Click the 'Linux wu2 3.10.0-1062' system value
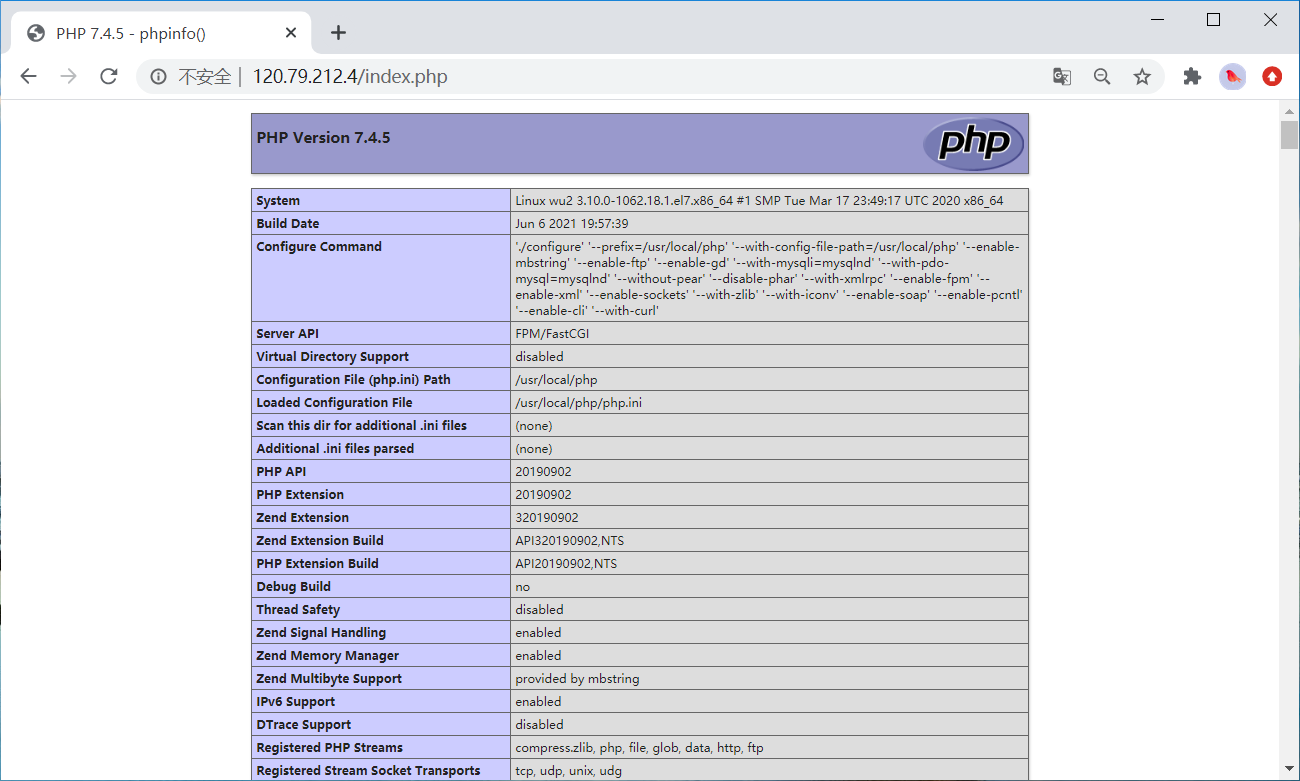Viewport: 1300px width, 781px height. 759,201
